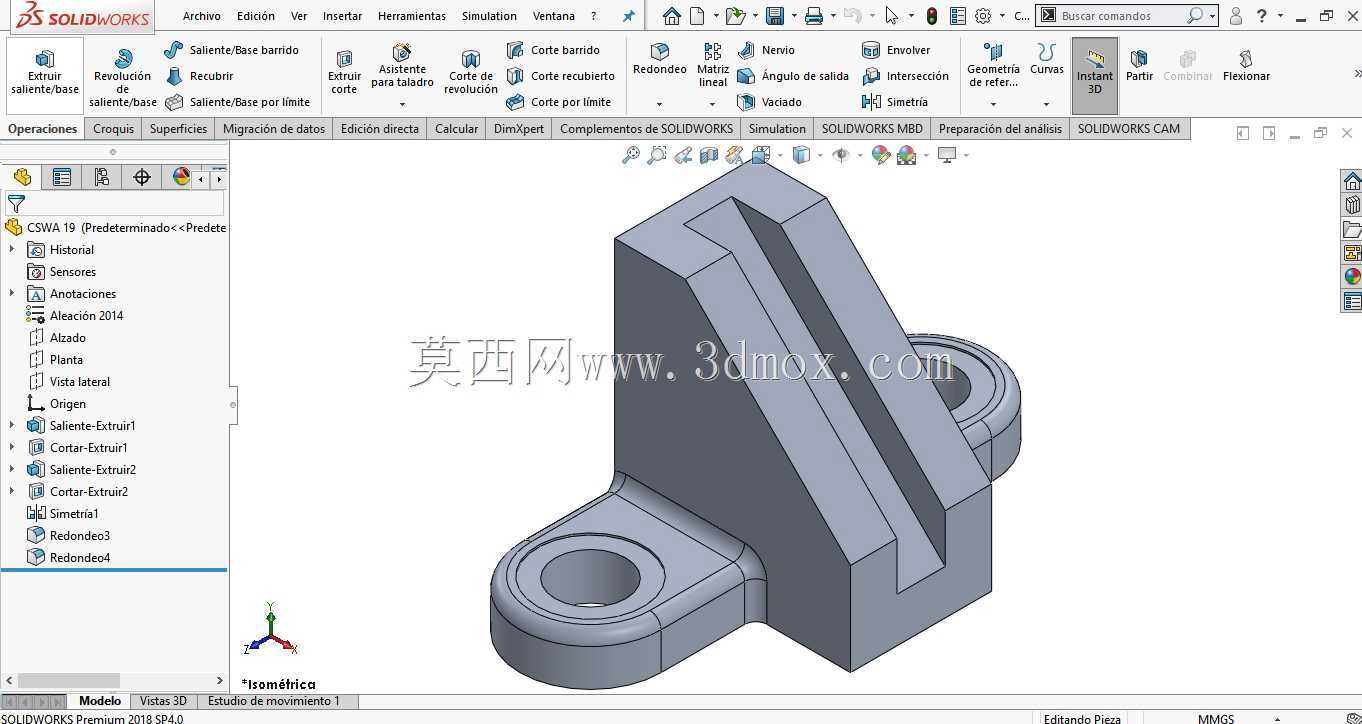This screenshot has height=724, width=1362.
Task: Activate the Extruir corte tool
Action: (344, 73)
